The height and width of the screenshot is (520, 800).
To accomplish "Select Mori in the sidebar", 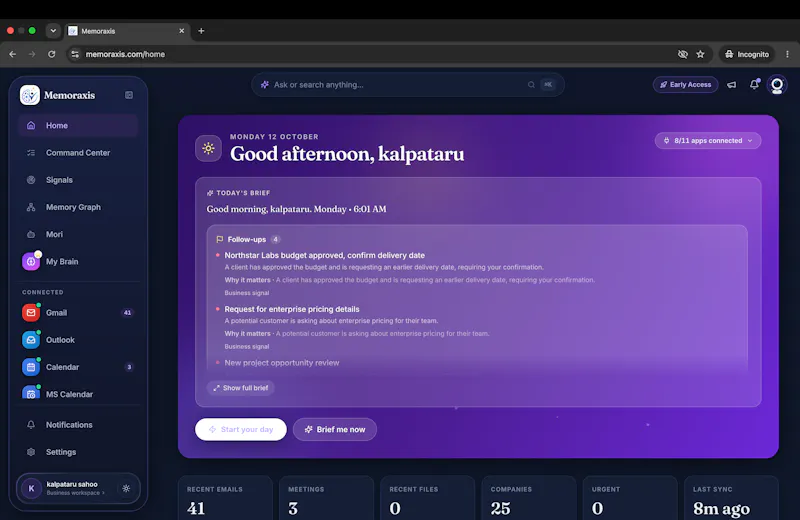I will click(78, 234).
